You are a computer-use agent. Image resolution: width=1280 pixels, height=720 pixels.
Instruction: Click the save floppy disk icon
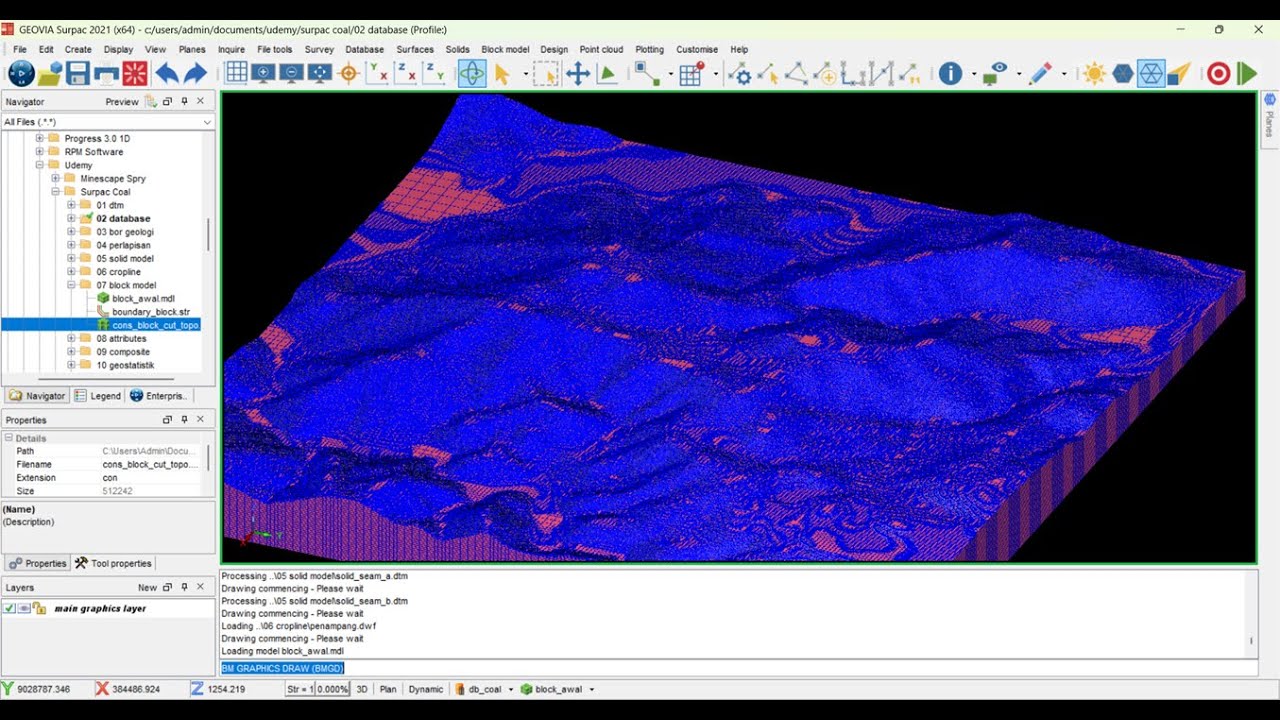[78, 73]
